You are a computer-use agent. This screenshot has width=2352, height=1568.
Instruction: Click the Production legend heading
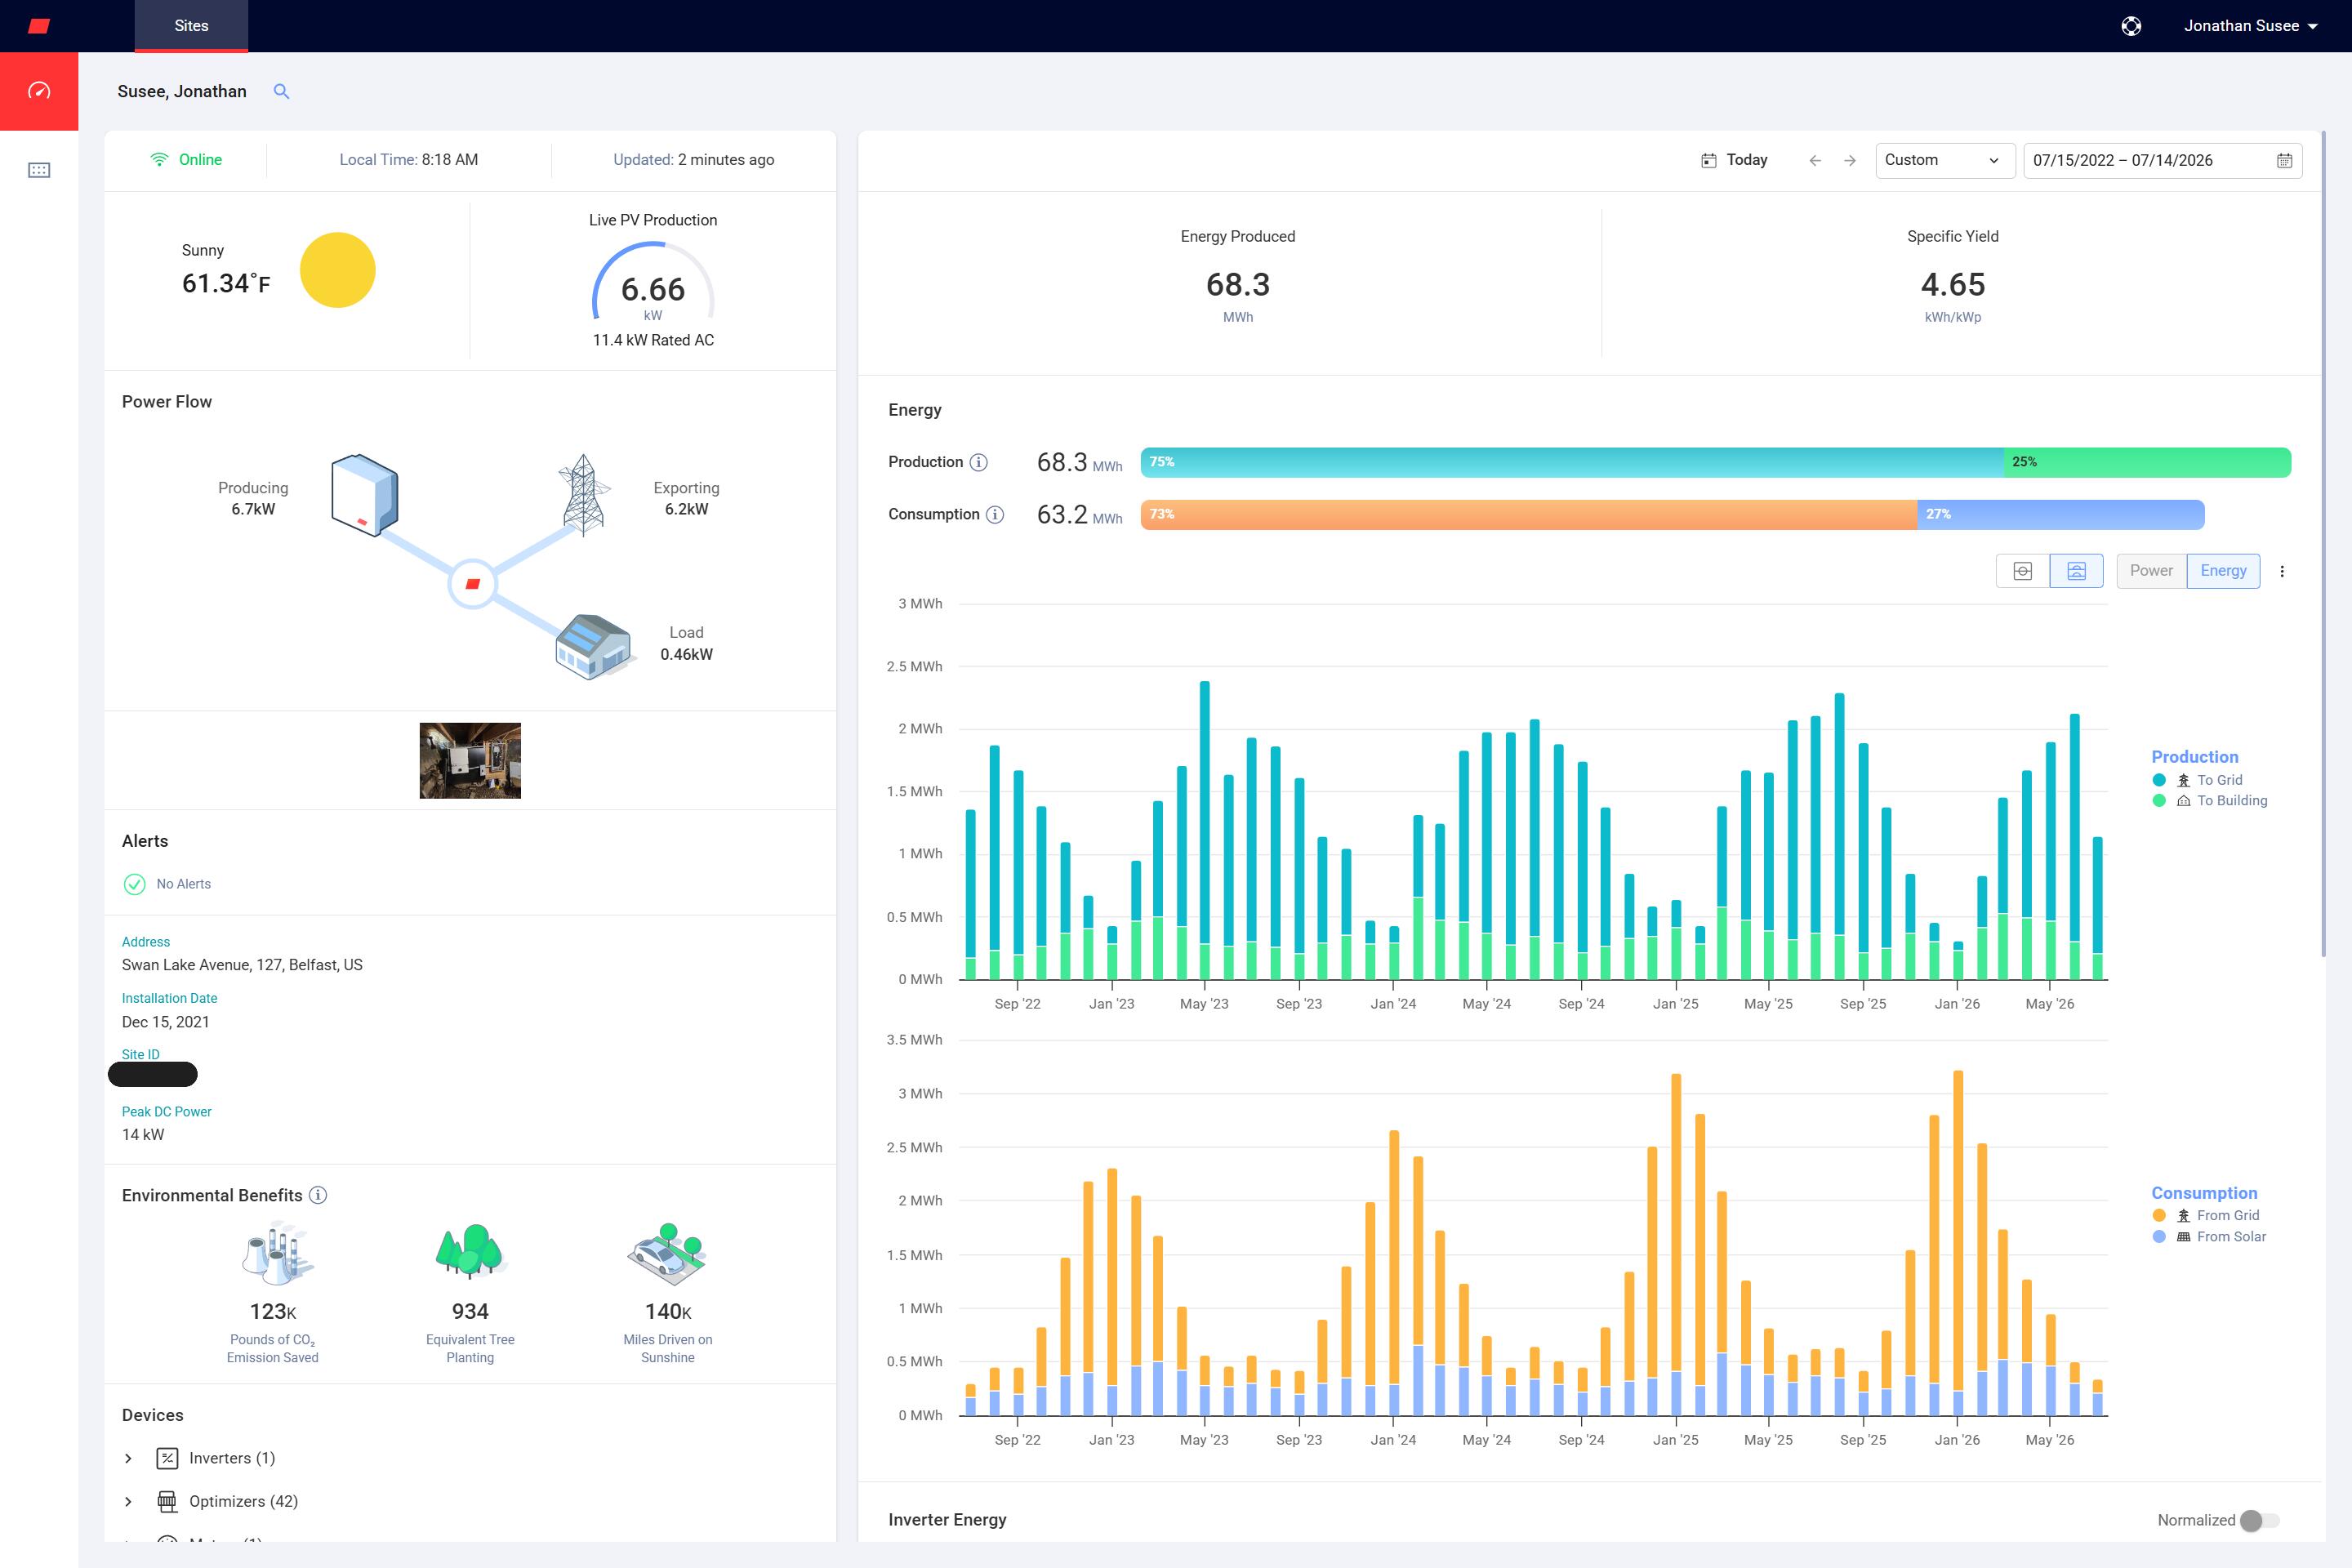[2194, 757]
